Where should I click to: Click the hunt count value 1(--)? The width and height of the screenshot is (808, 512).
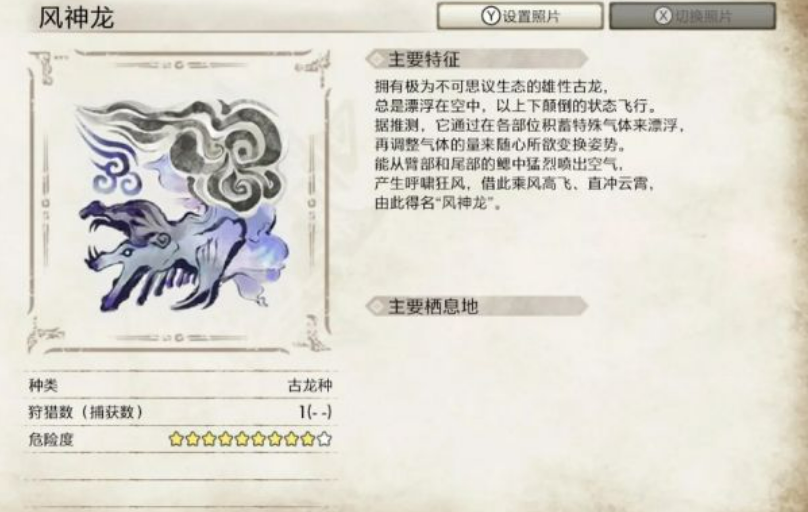pyautogui.click(x=315, y=412)
